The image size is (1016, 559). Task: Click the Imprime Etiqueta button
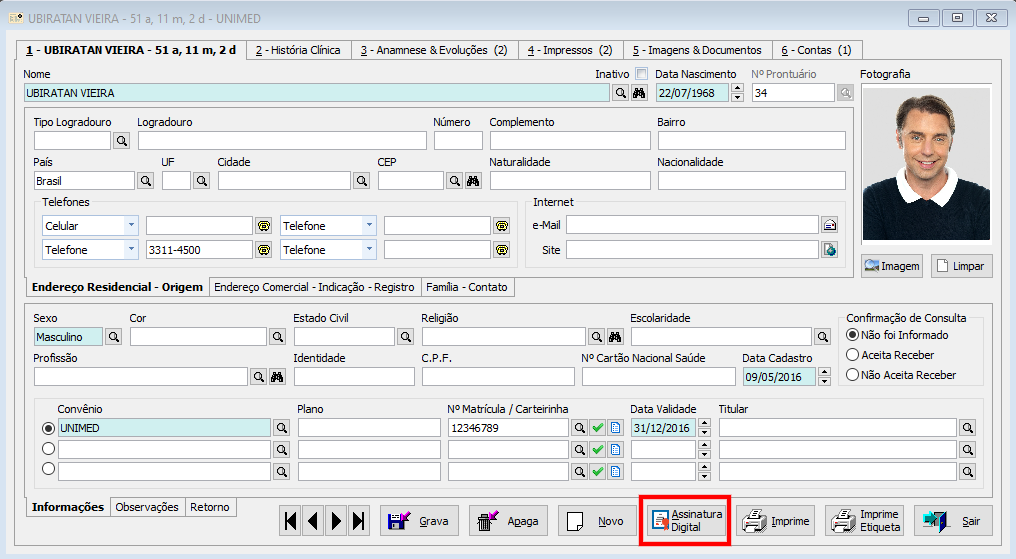(x=864, y=521)
